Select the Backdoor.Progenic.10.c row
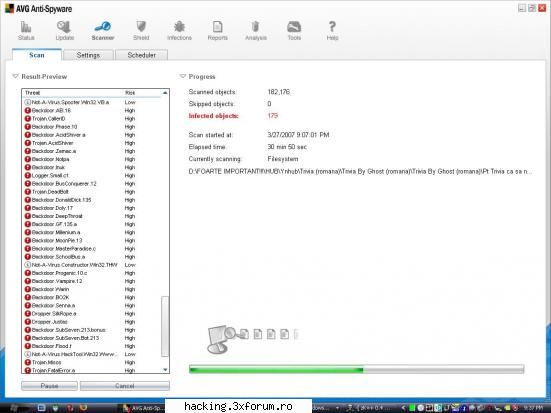 pos(92,273)
